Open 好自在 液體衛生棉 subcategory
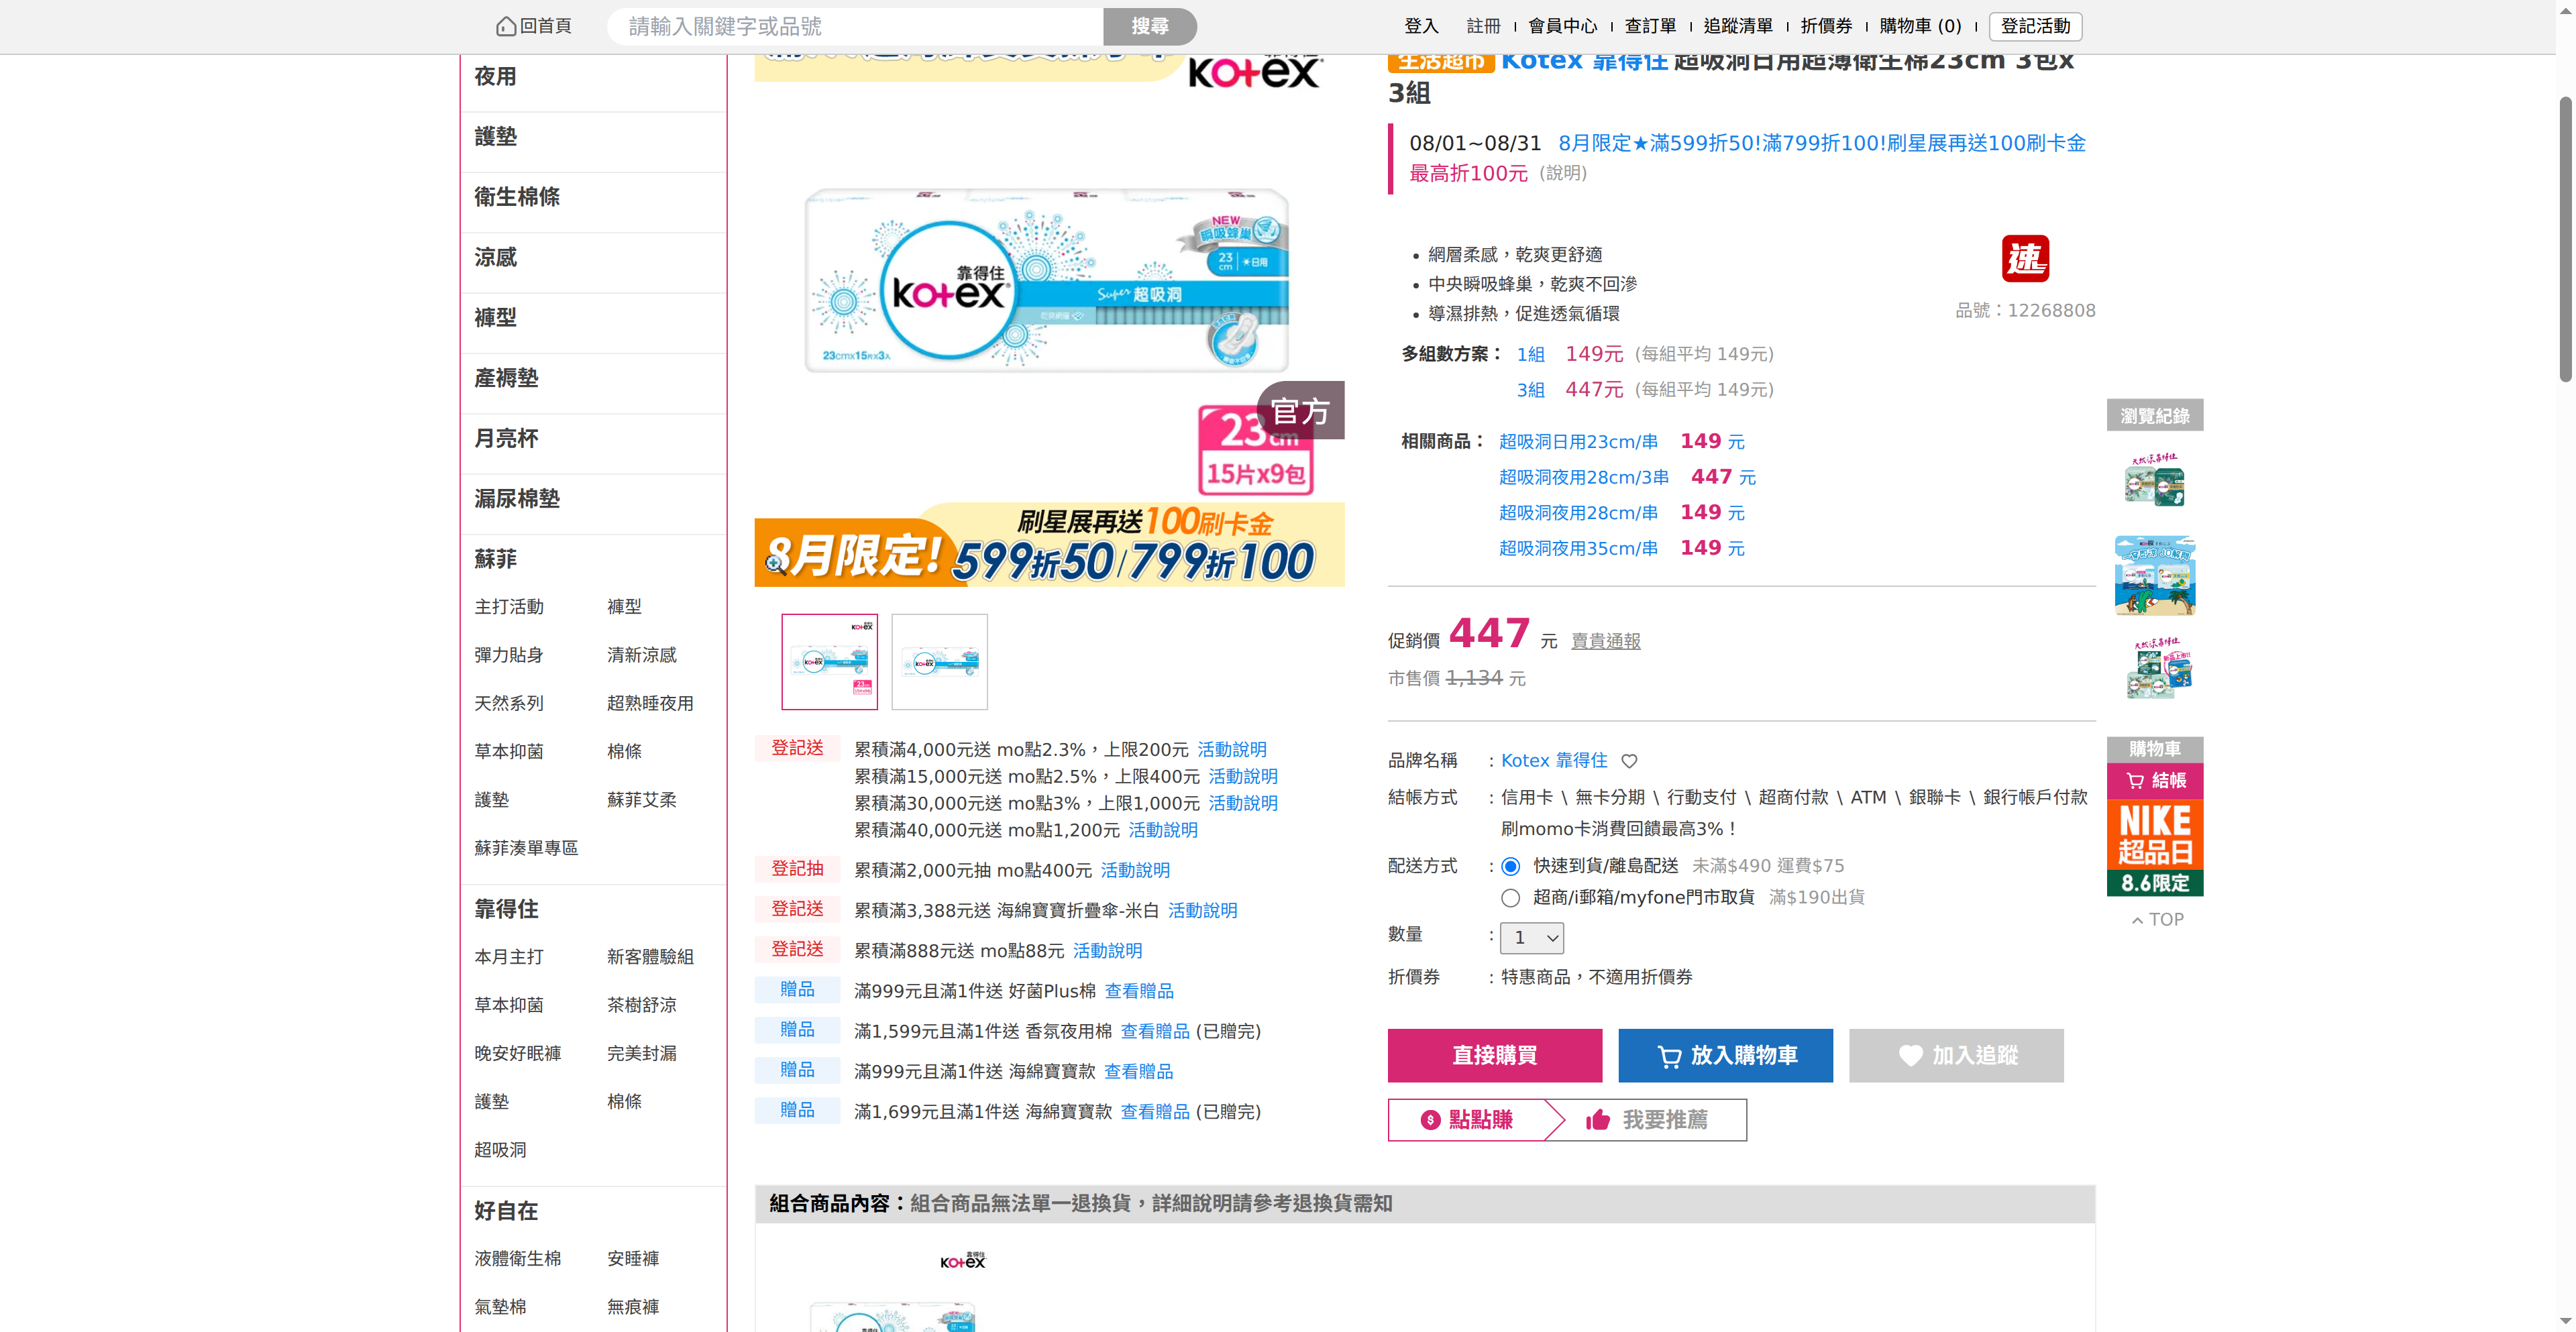Viewport: 2576px width, 1332px height. pos(518,1259)
